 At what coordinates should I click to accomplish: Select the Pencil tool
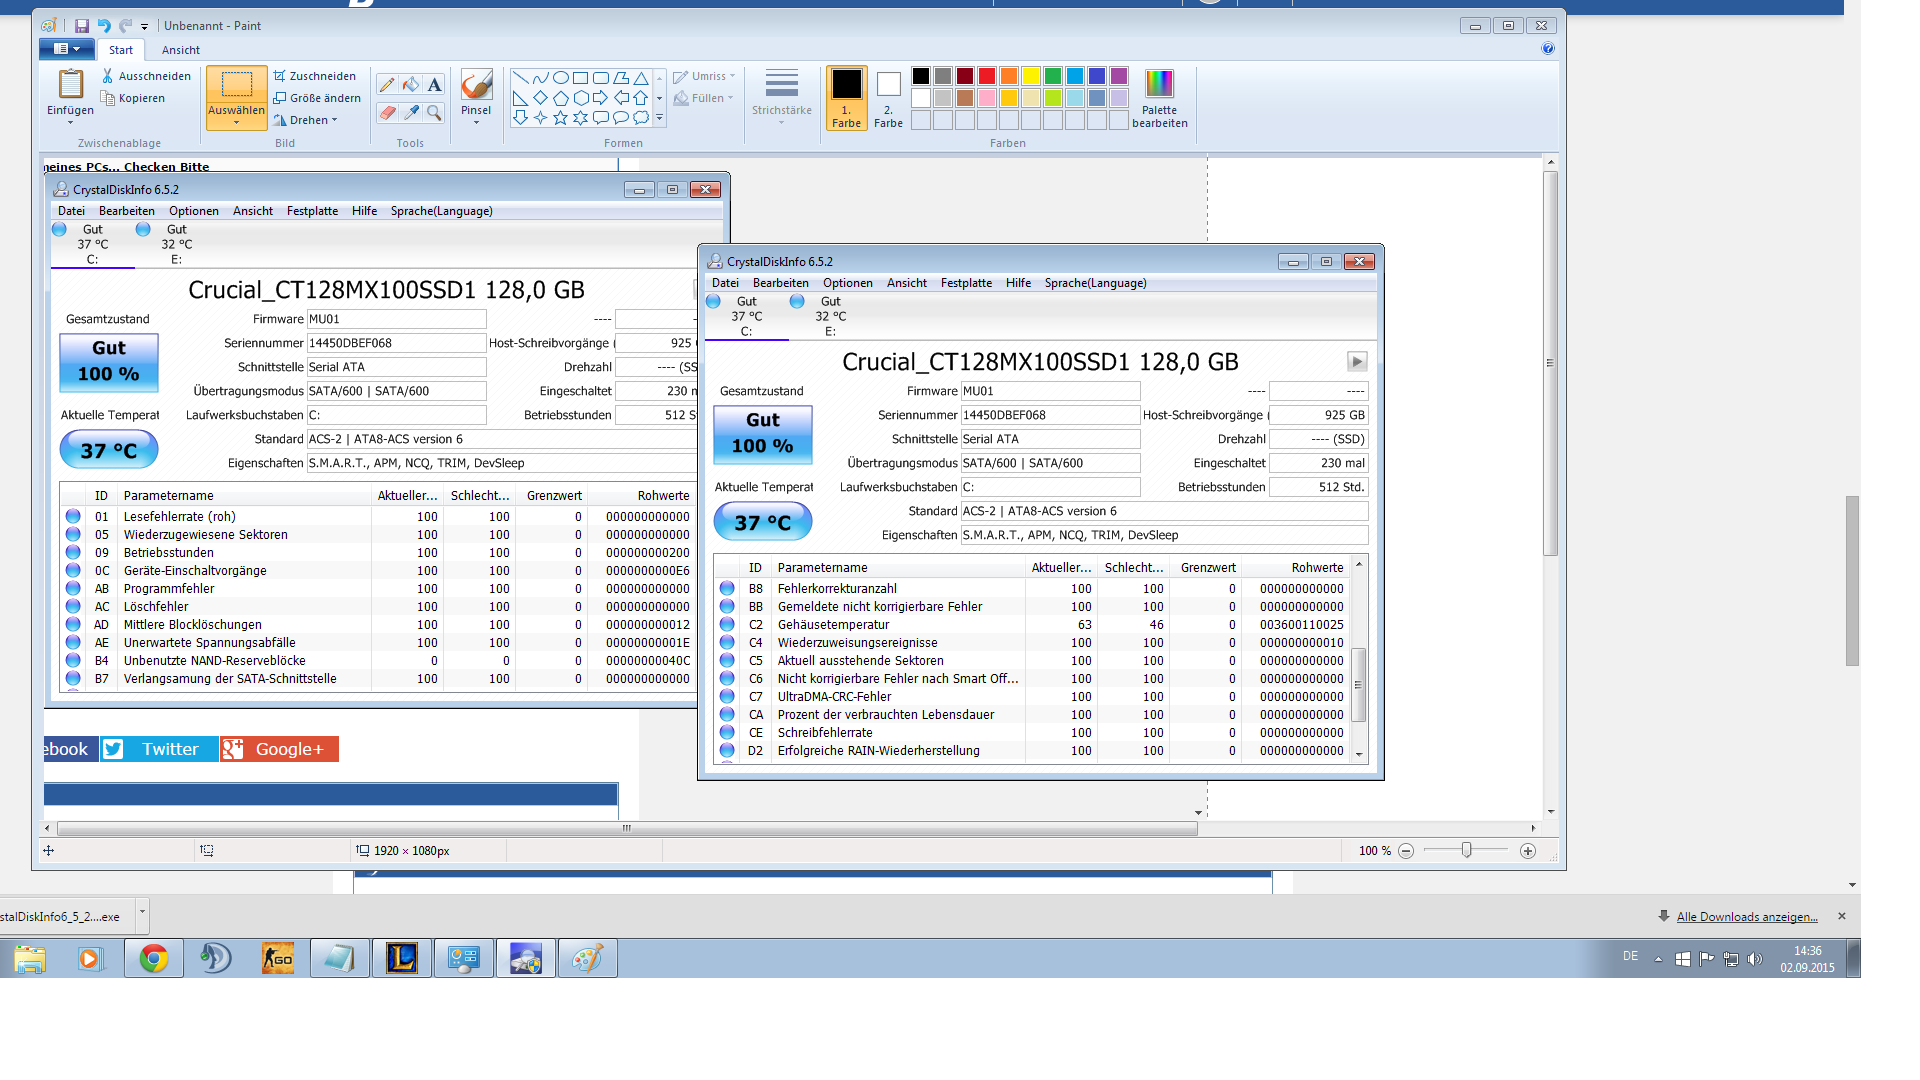[x=387, y=85]
